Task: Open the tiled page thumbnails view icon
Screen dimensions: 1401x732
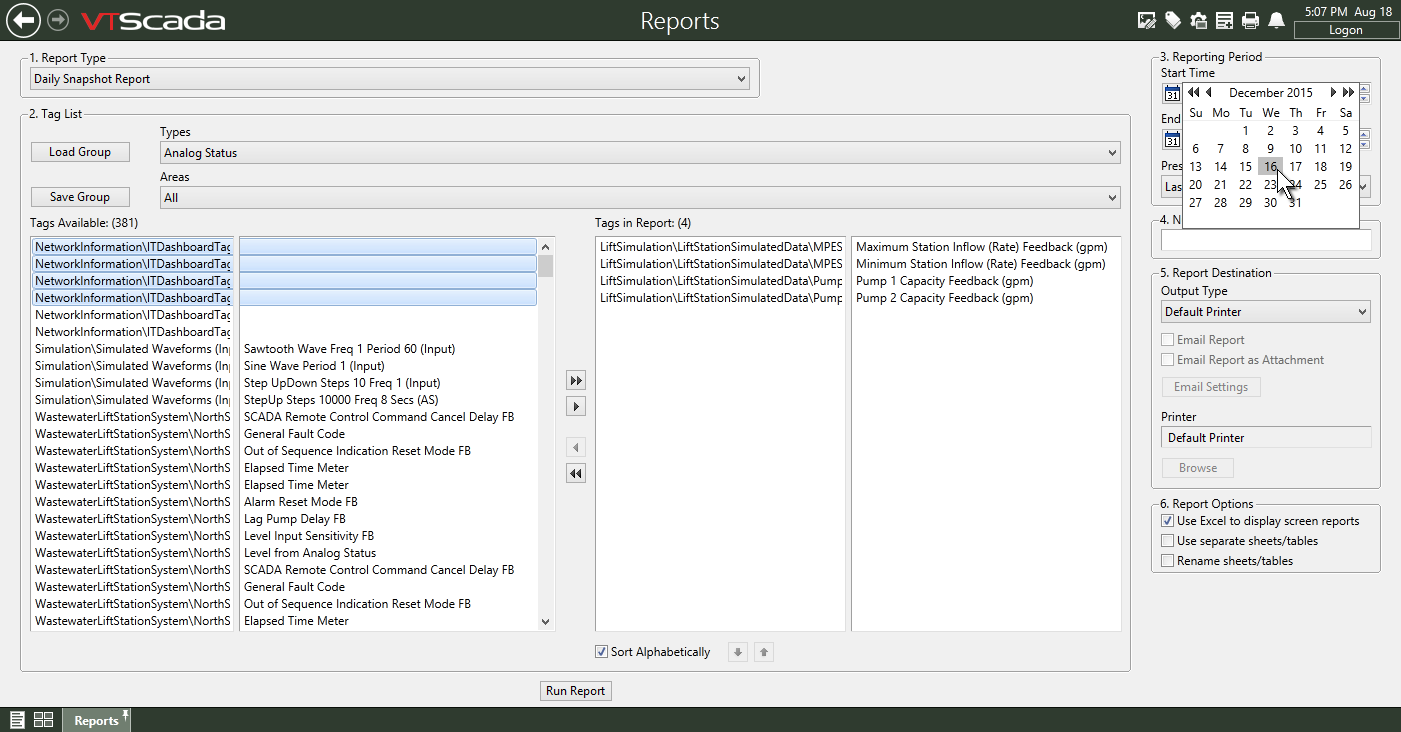Action: tap(43, 720)
